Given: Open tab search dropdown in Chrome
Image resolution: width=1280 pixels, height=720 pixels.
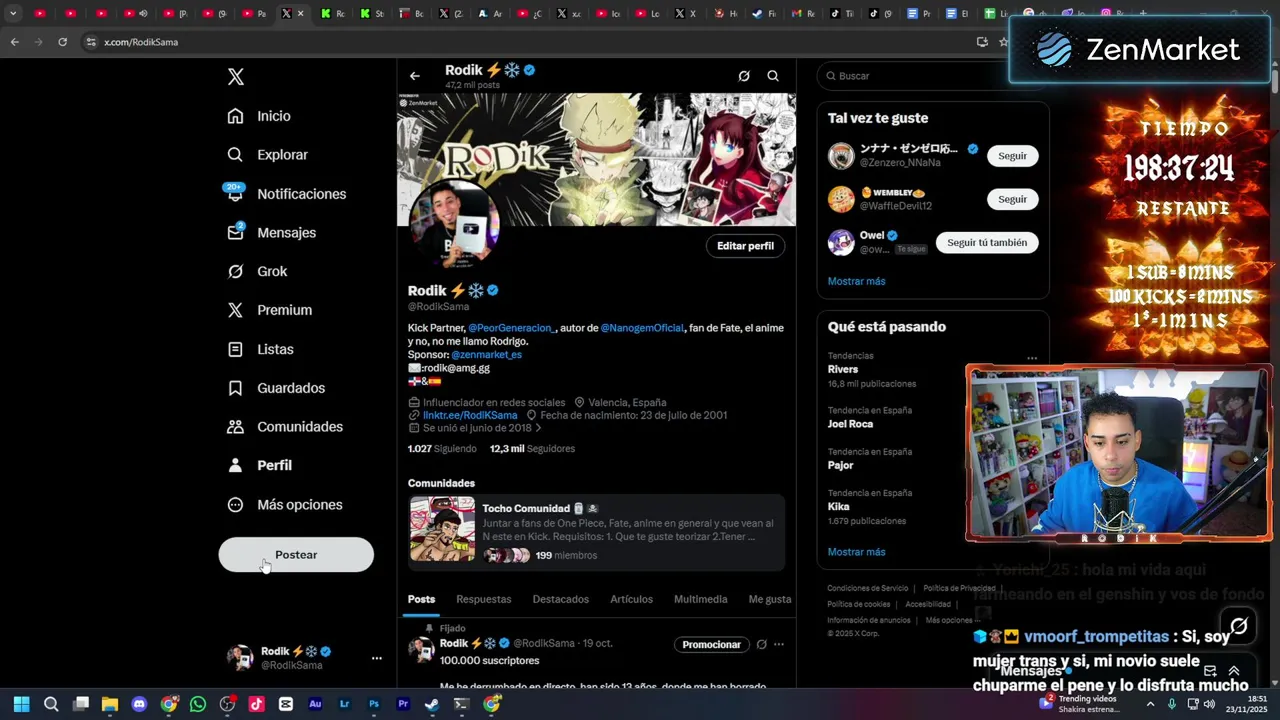Looking at the screenshot, I should tap(13, 14).
